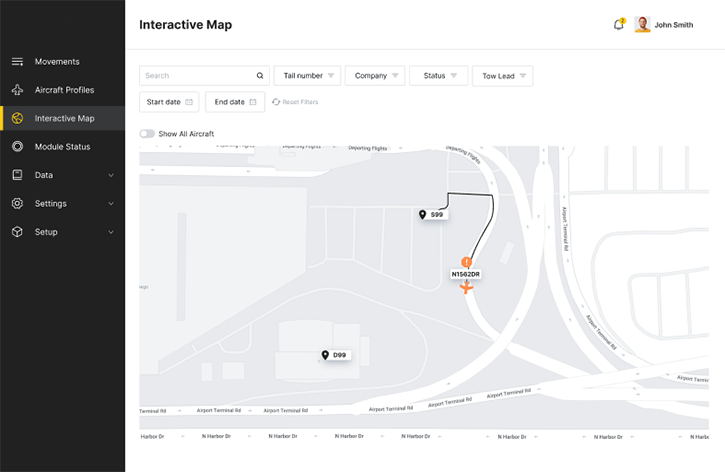Click the orange airplane icon on map
The height and width of the screenshot is (472, 725).
(466, 288)
